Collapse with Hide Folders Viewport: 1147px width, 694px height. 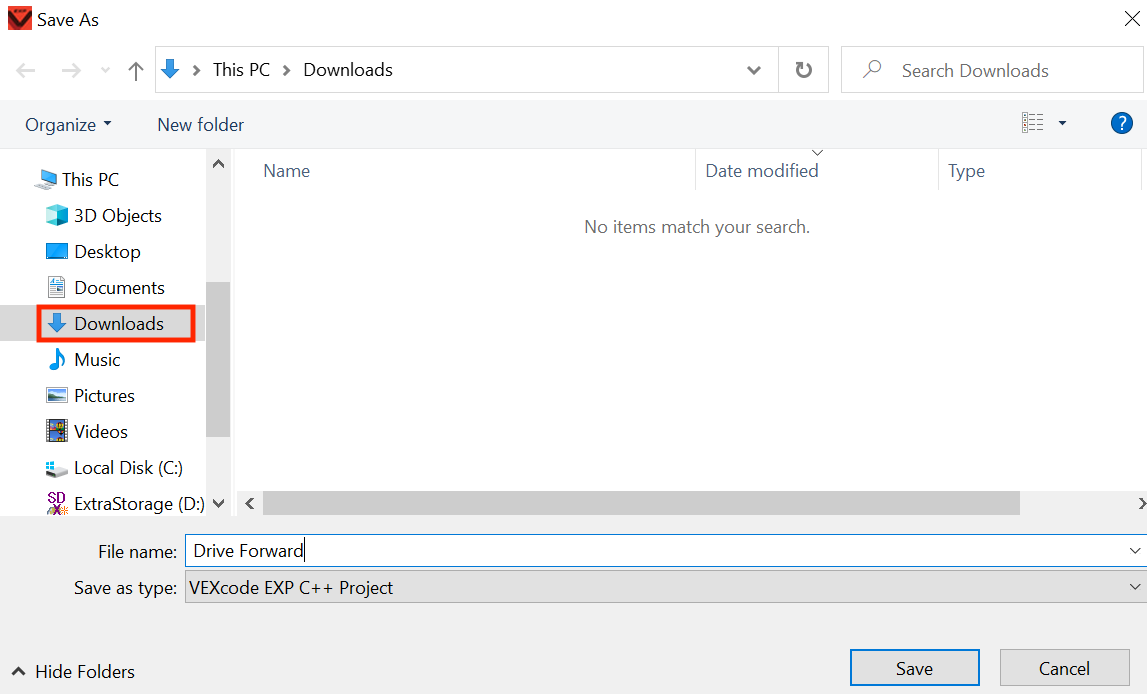pyautogui.click(x=74, y=671)
